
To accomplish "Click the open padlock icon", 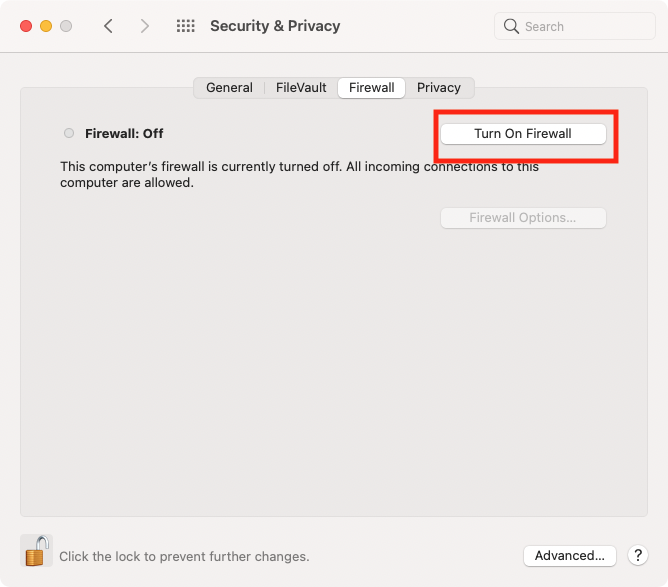I will (x=36, y=550).
